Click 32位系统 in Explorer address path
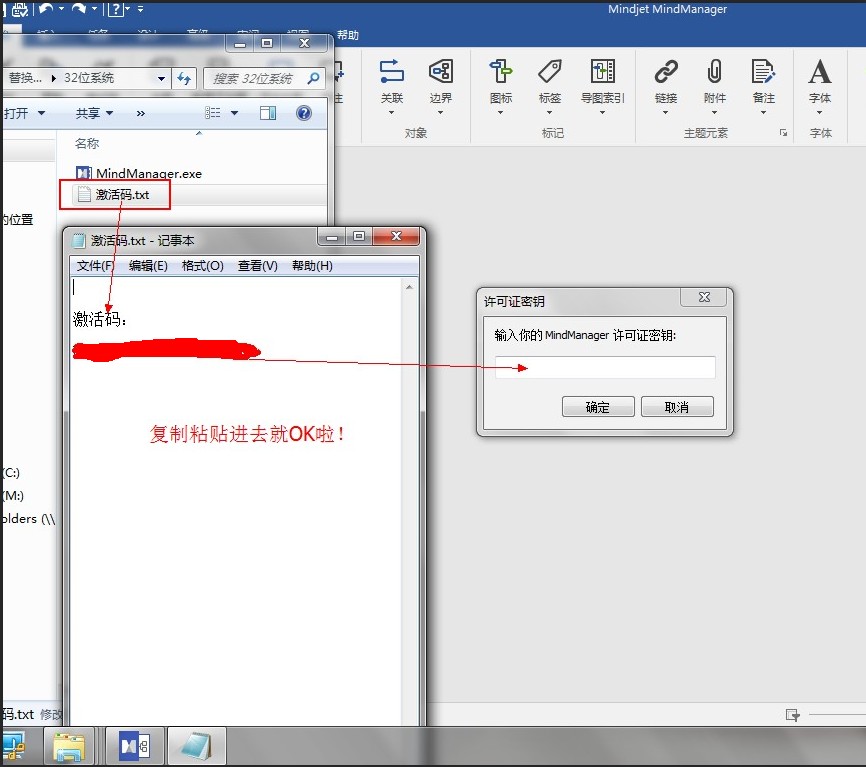The height and width of the screenshot is (767, 866). coord(89,78)
